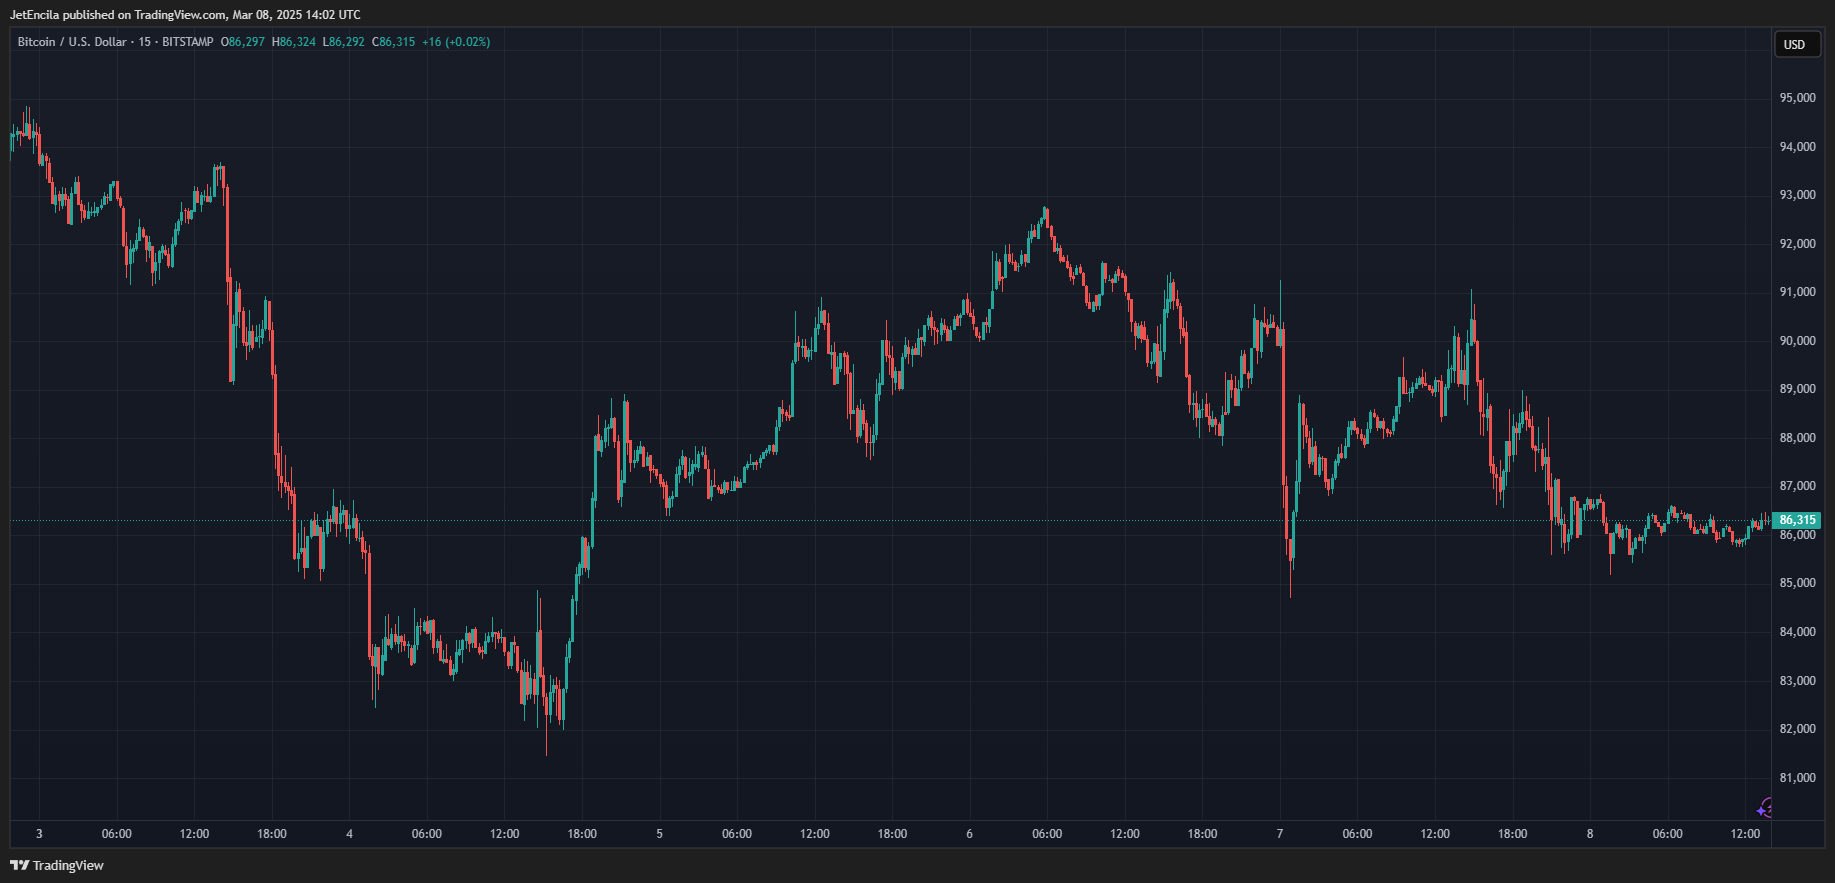The height and width of the screenshot is (883, 1835).
Task: Click the purple lightning event icon
Action: coord(1765,808)
